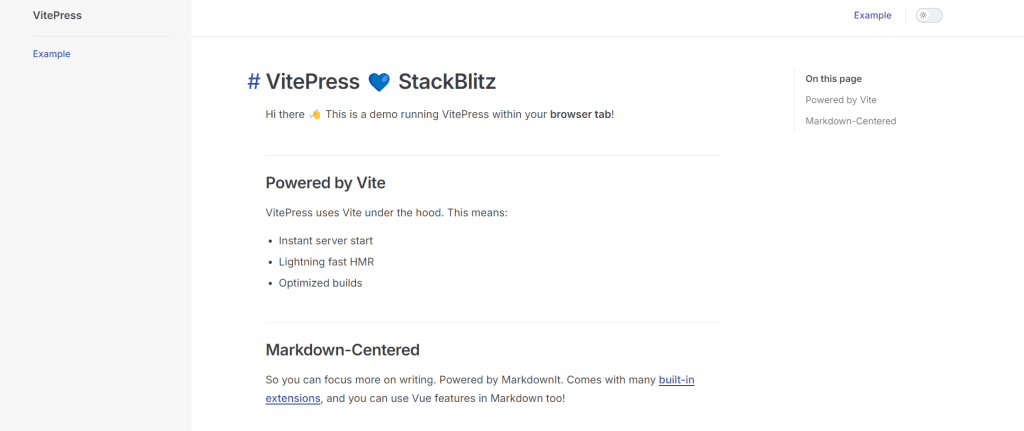The image size is (1024, 431).
Task: Click the bold browser tab text
Action: coord(580,114)
